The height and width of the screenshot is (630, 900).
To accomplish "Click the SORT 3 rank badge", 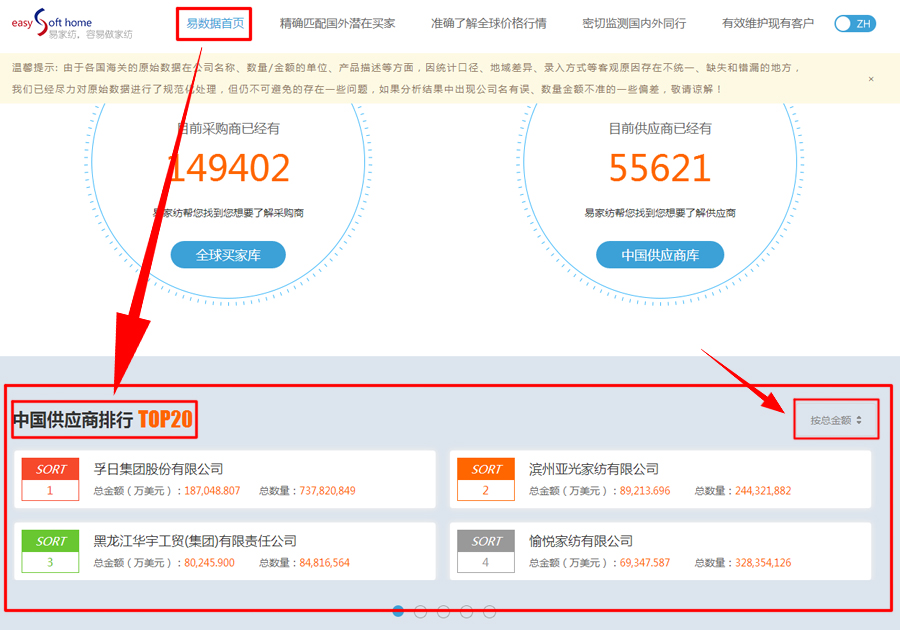I will pyautogui.click(x=50, y=551).
